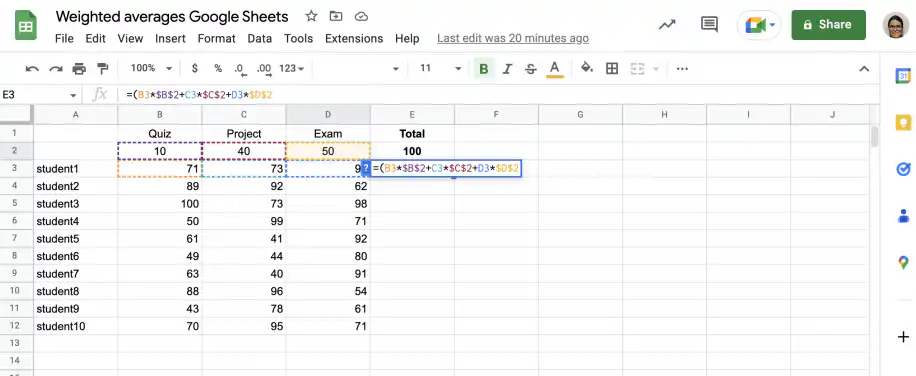Click the E3 Name box field
The width and height of the screenshot is (916, 376).
point(34,95)
